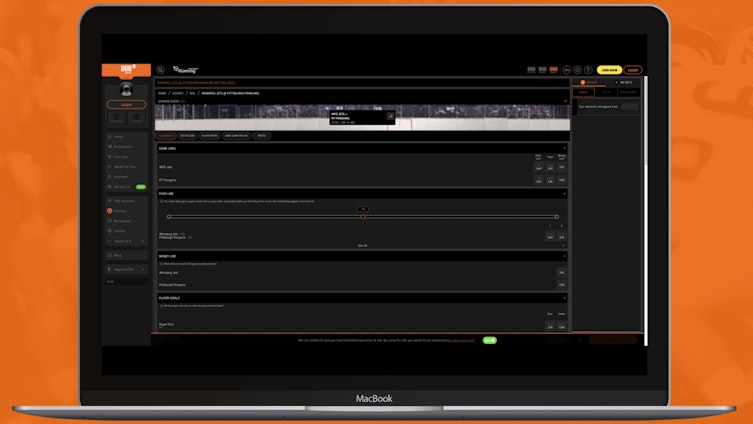Switch to the Period tab
Screen dimensions: 753x424
pyautogui.click(x=262, y=136)
